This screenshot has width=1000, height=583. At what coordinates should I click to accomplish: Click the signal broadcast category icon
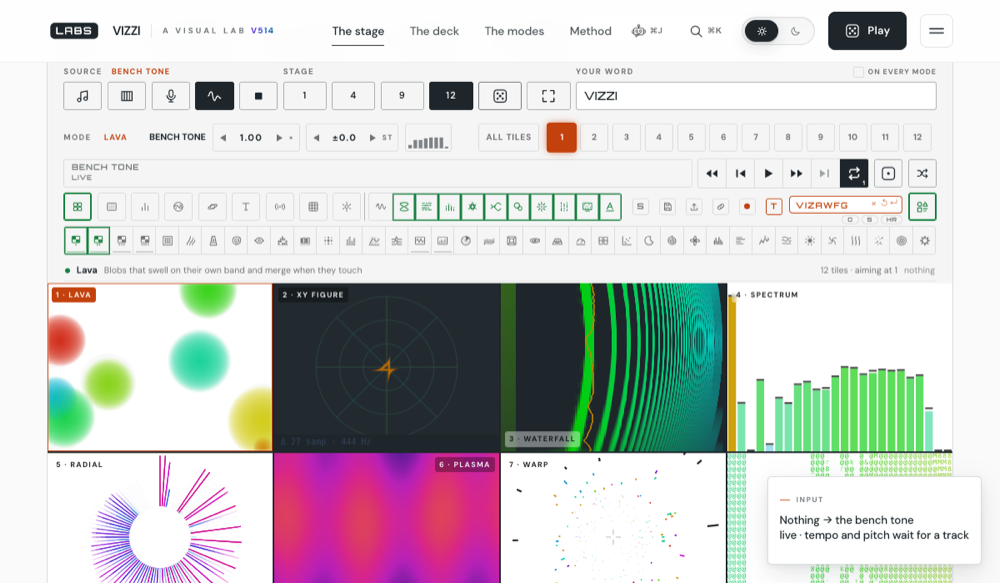click(280, 207)
